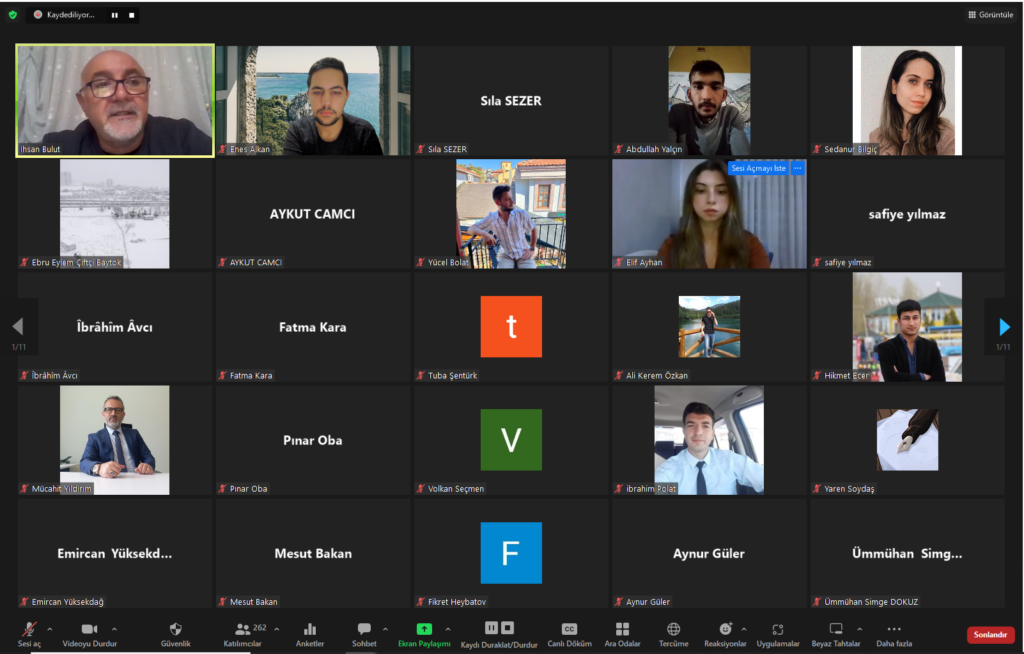Image resolution: width=1024 pixels, height=654 pixels.
Task: Start sharing with green Ekran Paylaşımı icon
Action: click(424, 630)
